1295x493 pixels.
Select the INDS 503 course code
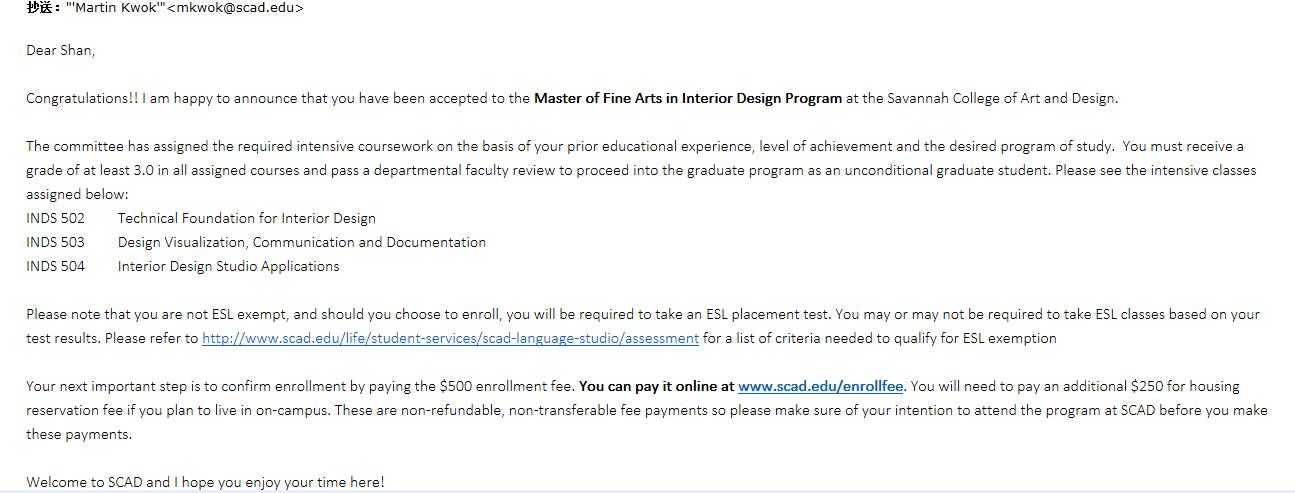pos(55,242)
